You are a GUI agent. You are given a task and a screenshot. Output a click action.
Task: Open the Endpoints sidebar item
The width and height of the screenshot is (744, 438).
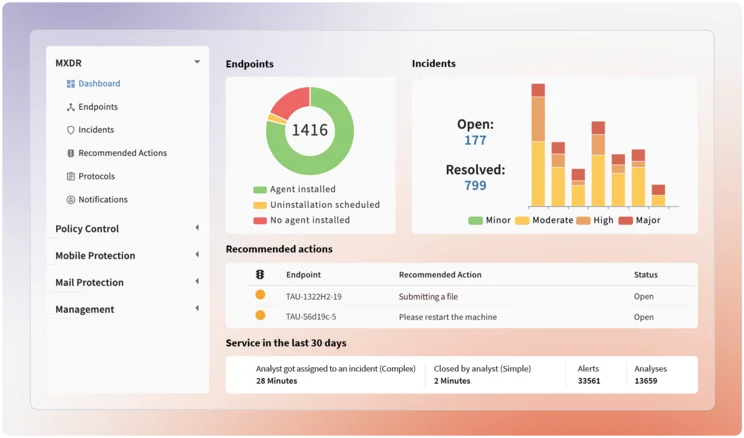(98, 107)
